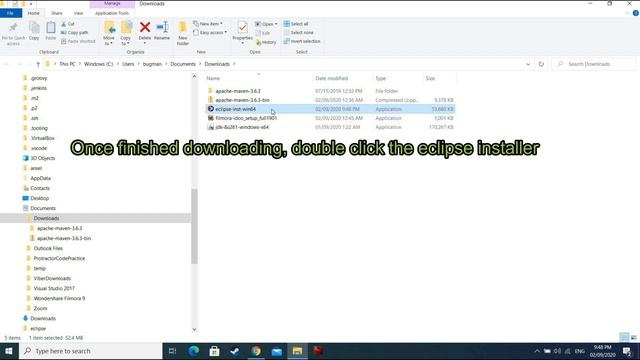Click the Open dropdown in ribbon
640x360 pixels.
coord(266,24)
